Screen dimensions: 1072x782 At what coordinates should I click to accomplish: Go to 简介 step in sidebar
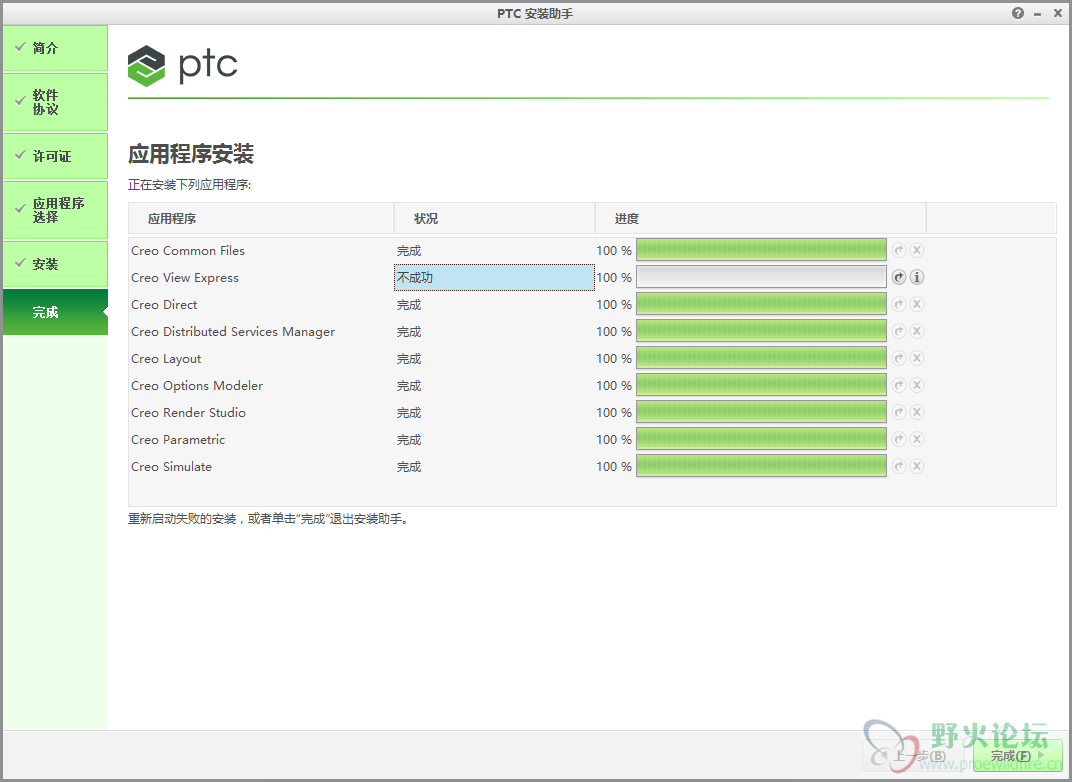point(55,48)
